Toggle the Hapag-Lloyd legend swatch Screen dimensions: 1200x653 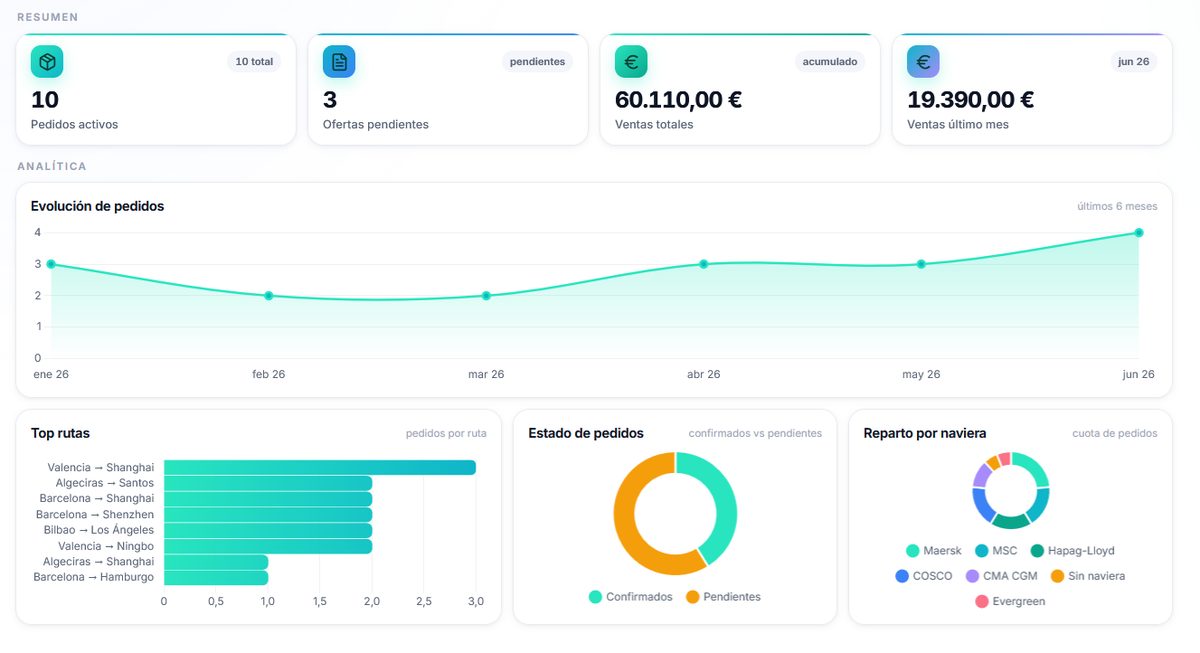[1038, 551]
